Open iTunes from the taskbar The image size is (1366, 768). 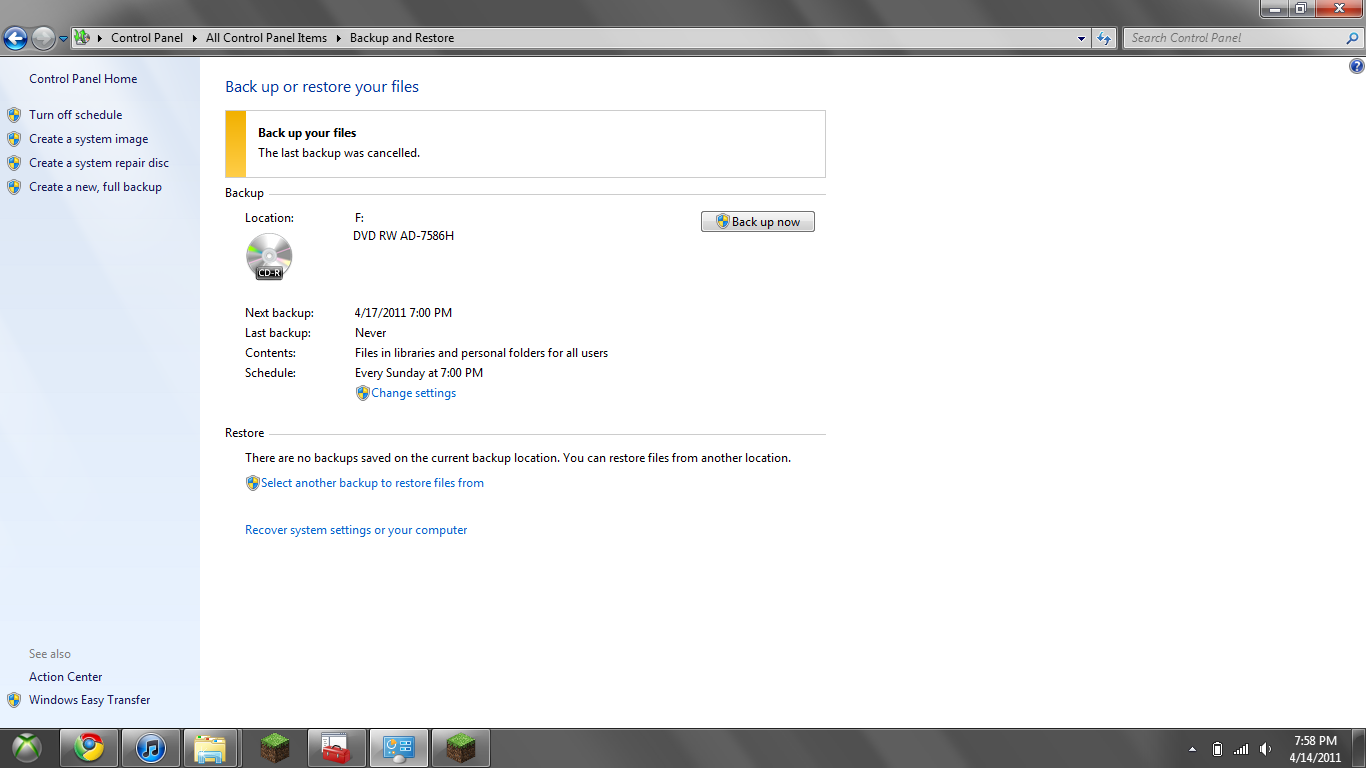point(150,748)
